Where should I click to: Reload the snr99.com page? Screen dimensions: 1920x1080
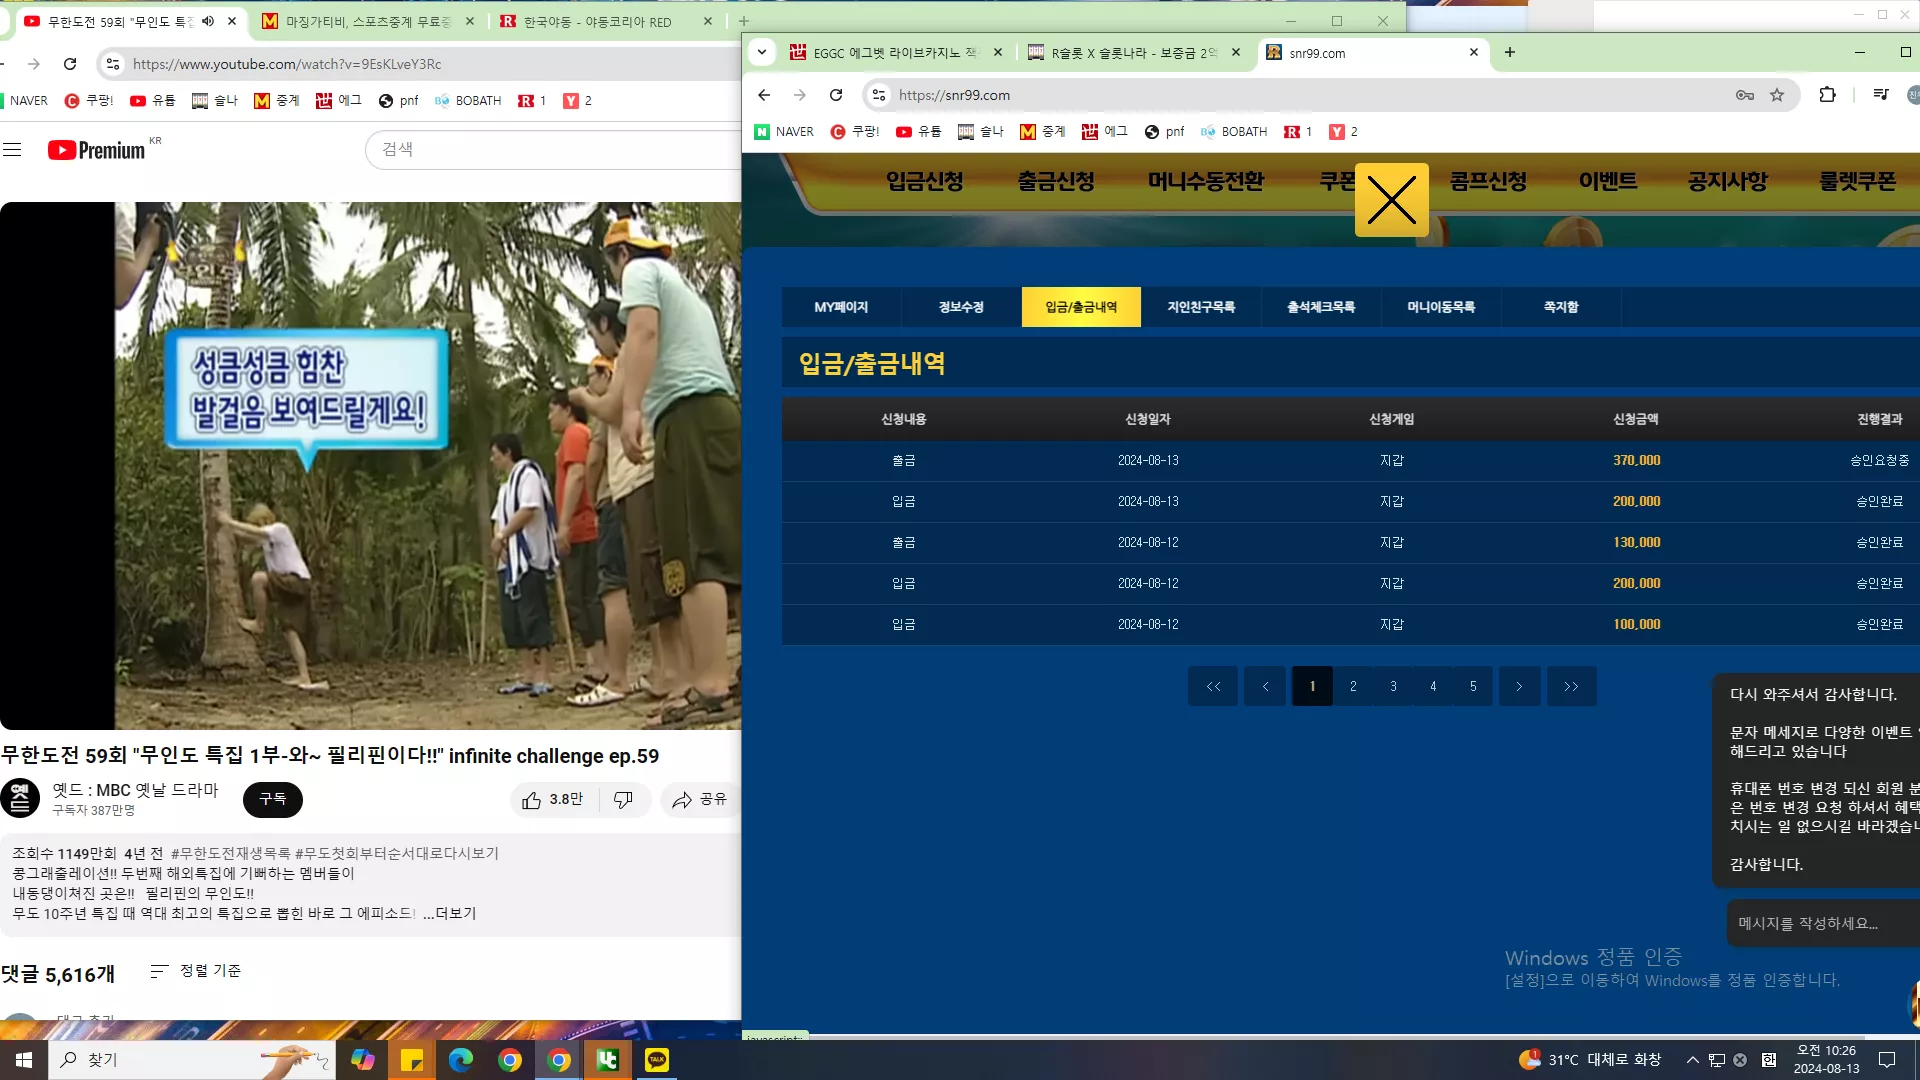pos(836,95)
